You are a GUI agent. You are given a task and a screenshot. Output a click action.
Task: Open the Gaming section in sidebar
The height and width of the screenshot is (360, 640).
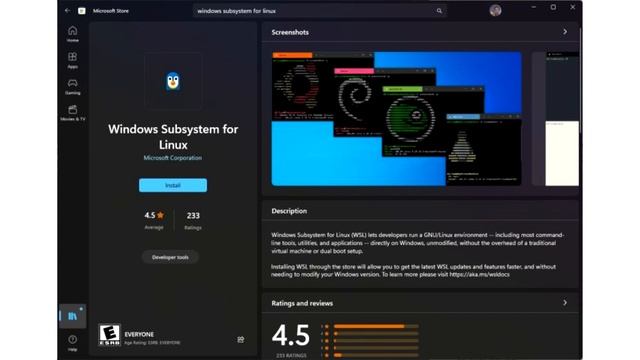pos(73,87)
